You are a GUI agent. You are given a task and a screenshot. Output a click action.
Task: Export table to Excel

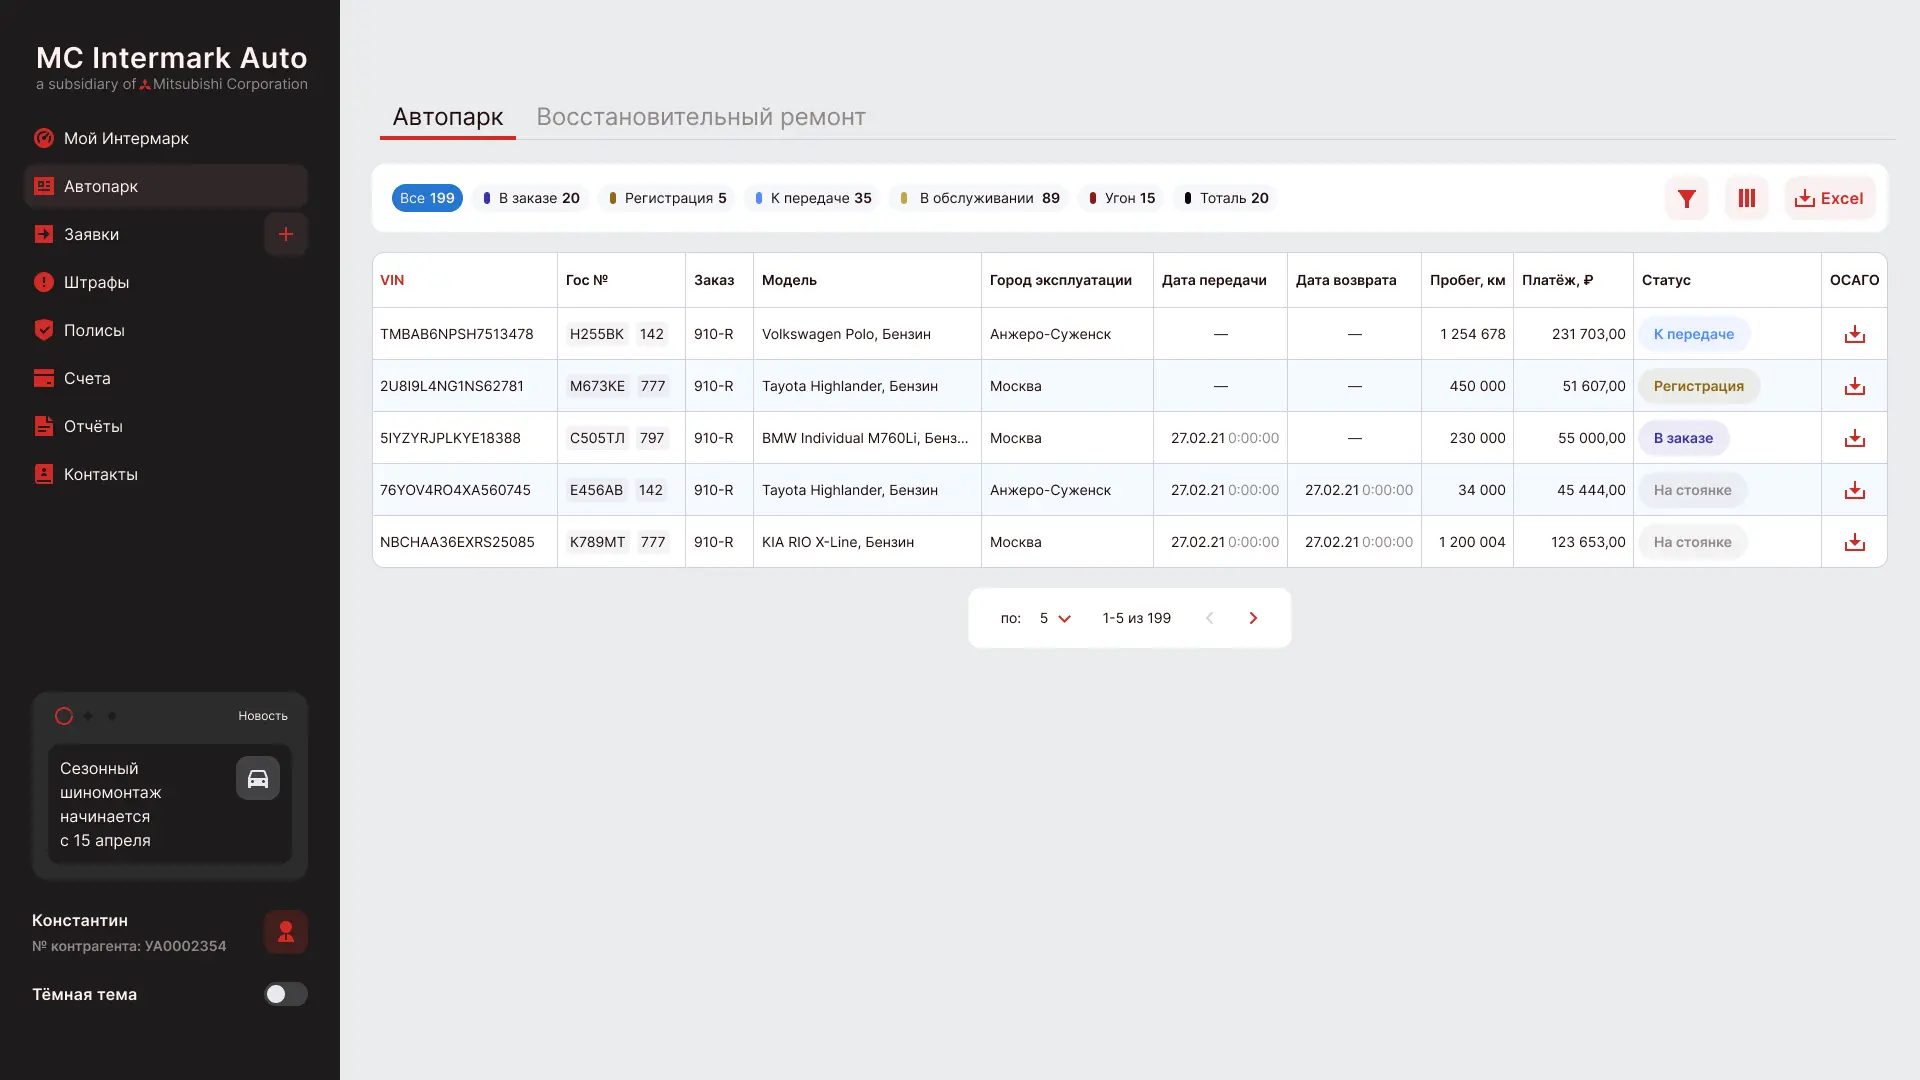[1830, 198]
